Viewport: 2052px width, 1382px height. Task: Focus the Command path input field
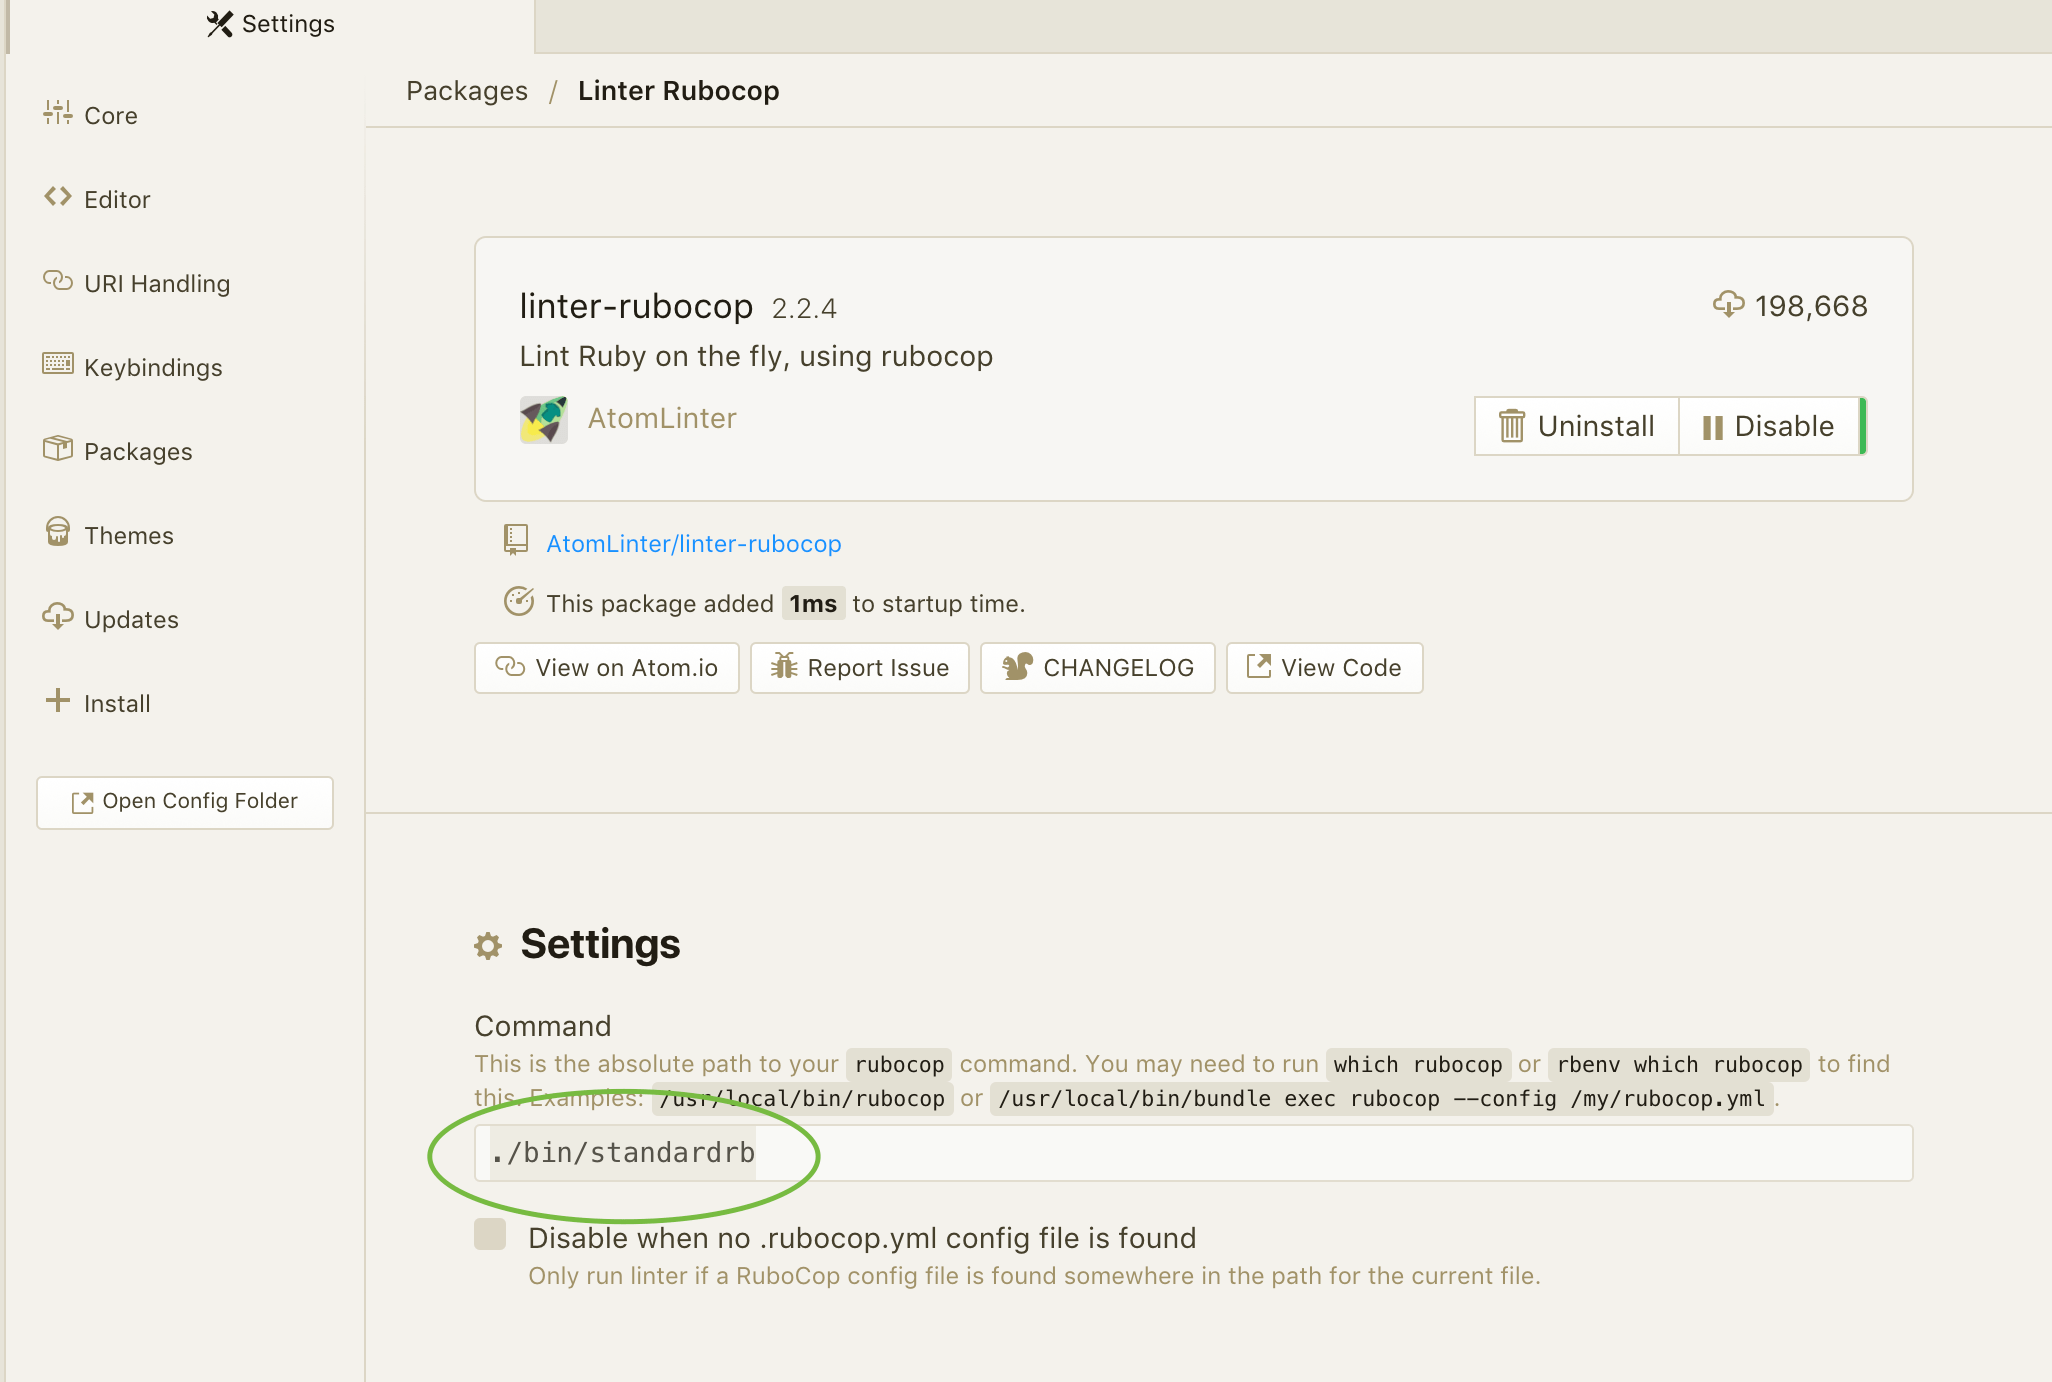pyautogui.click(x=1194, y=1153)
